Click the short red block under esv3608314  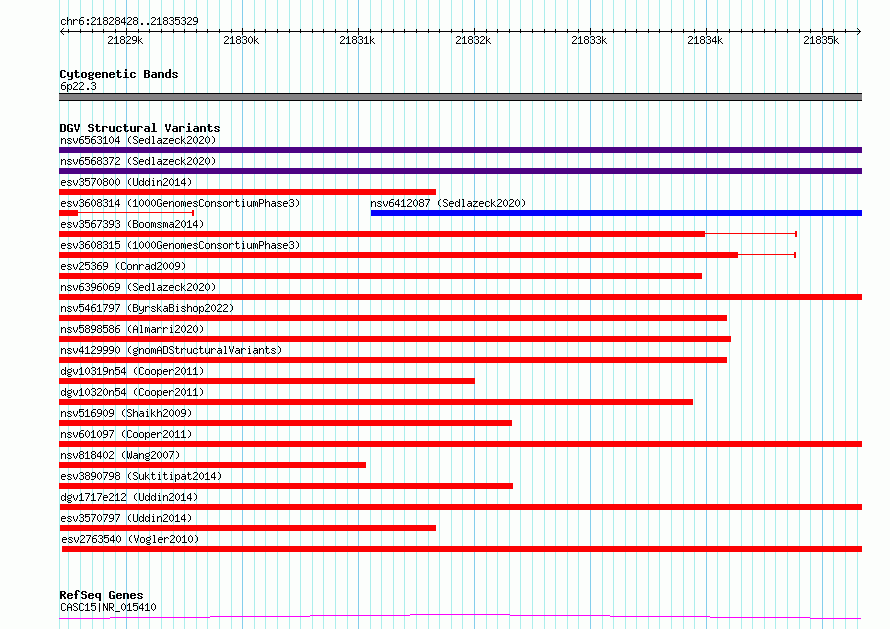coord(69,213)
